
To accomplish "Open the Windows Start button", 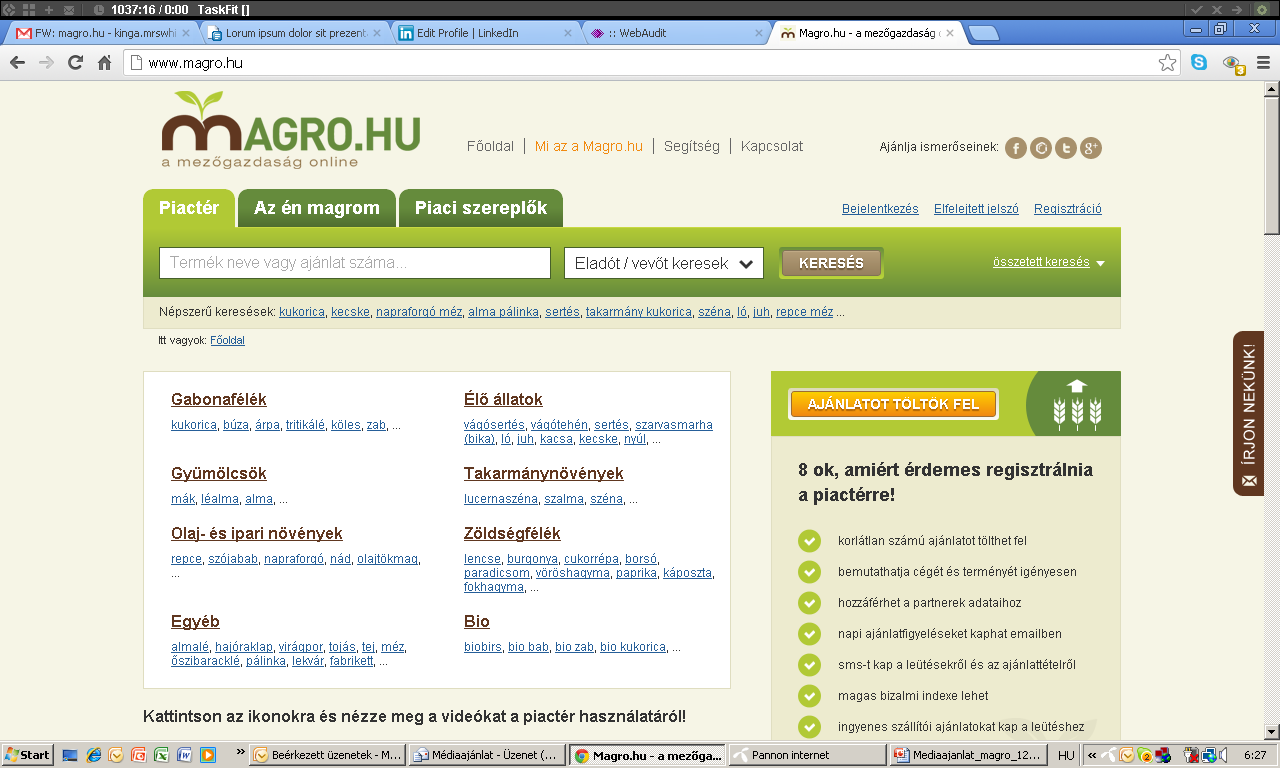I will coord(28,755).
